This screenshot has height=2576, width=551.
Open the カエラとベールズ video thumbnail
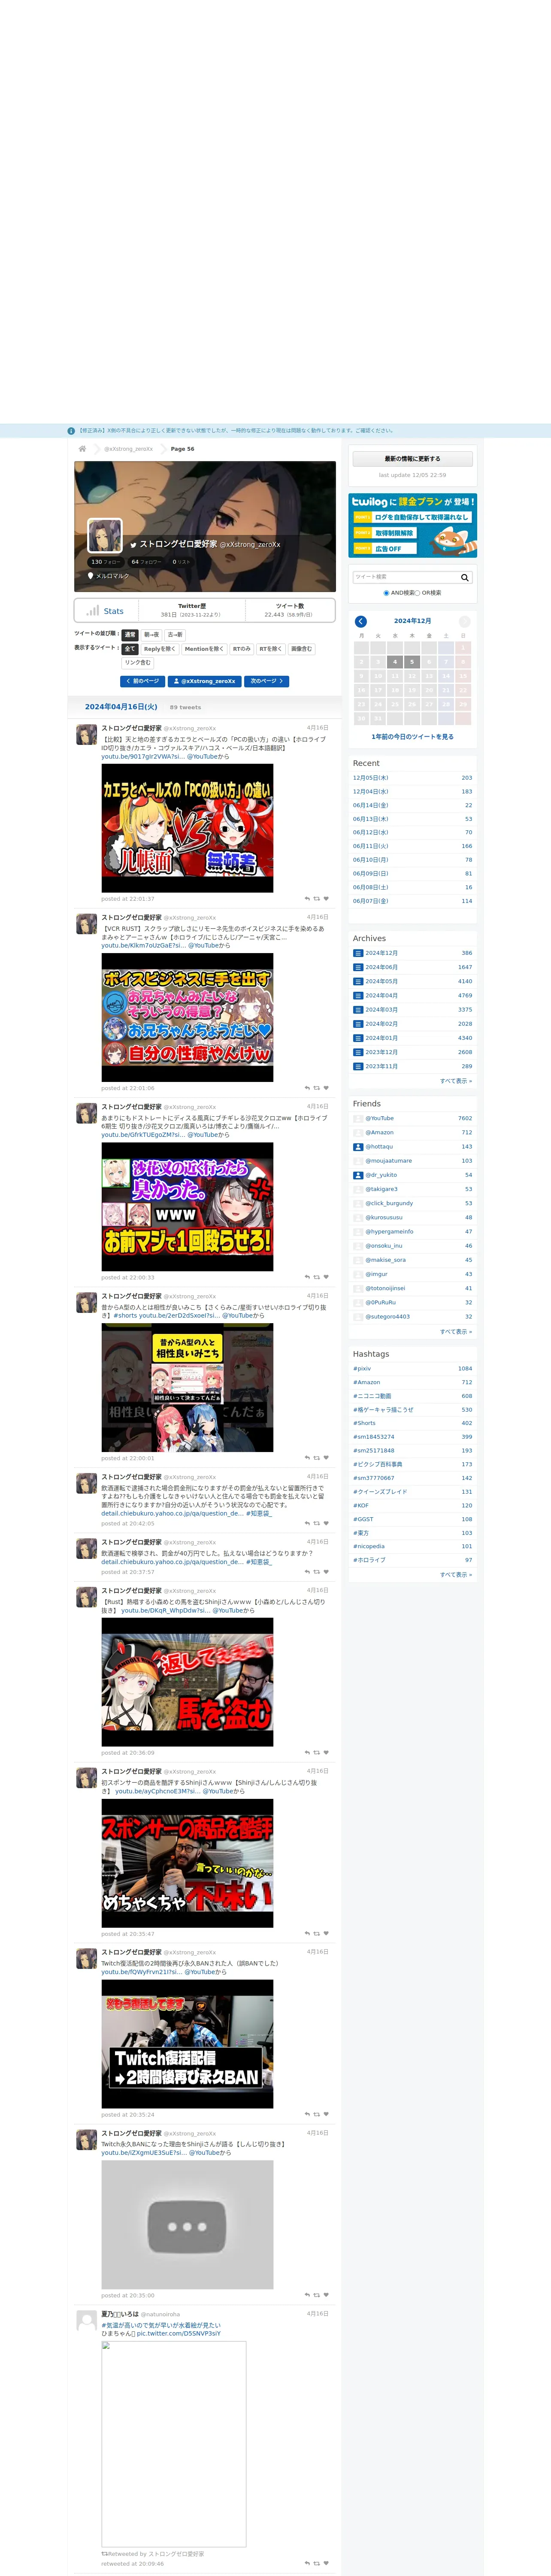click(x=187, y=828)
